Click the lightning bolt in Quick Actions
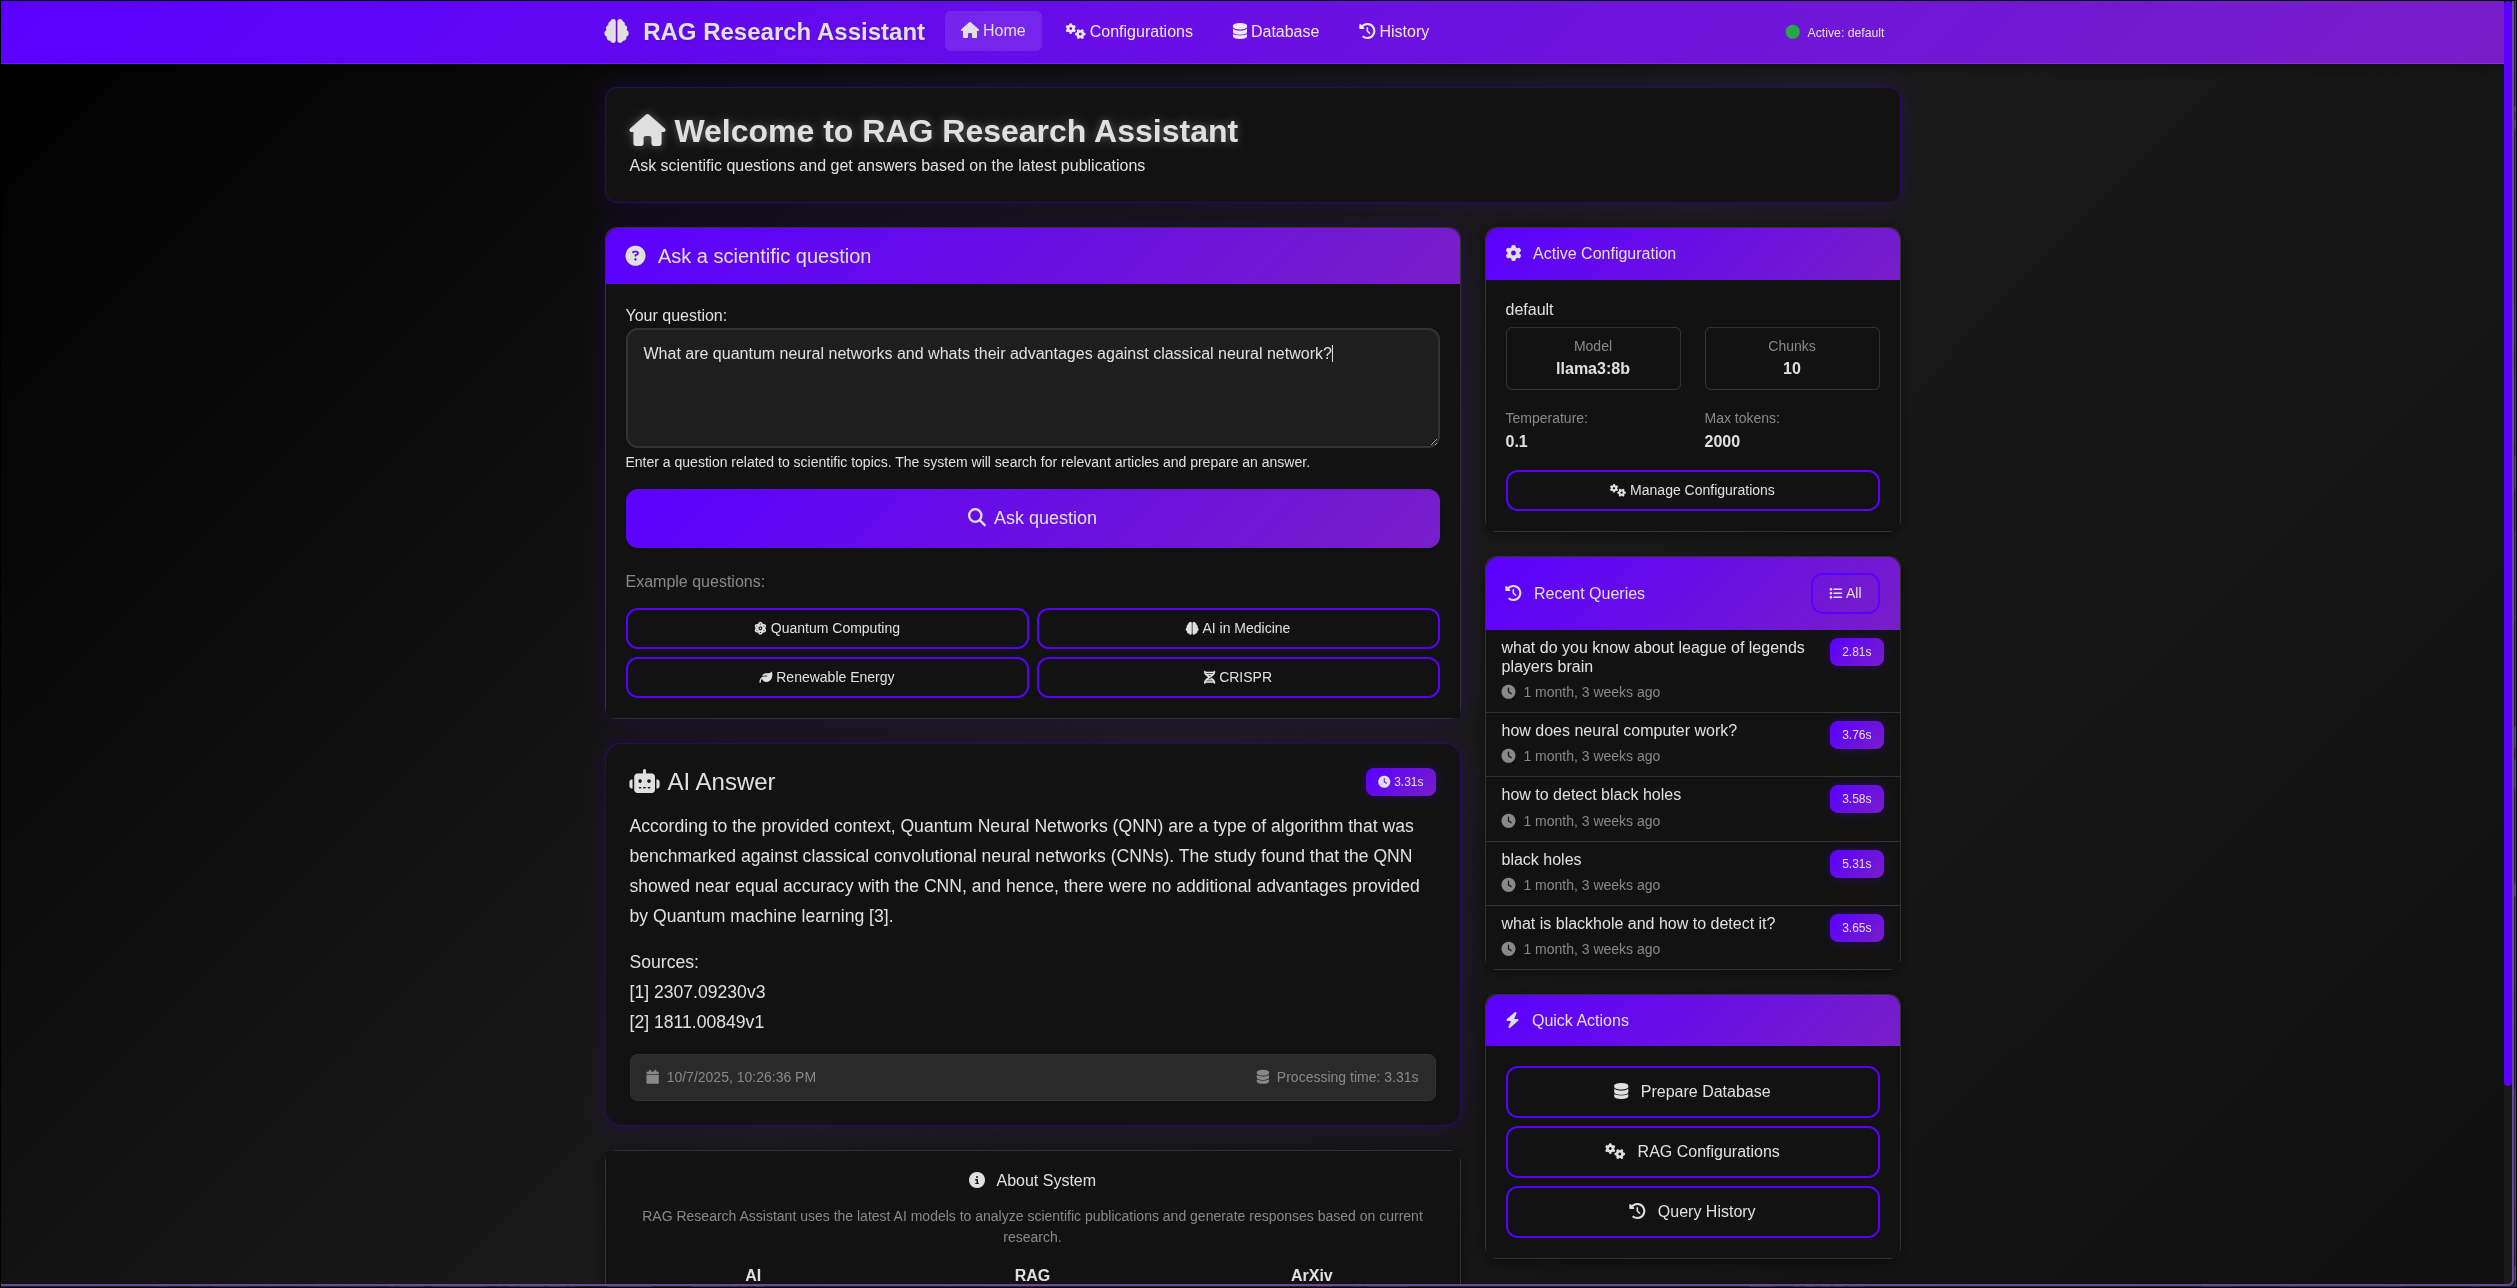The image size is (2517, 1288). pos(1512,1020)
